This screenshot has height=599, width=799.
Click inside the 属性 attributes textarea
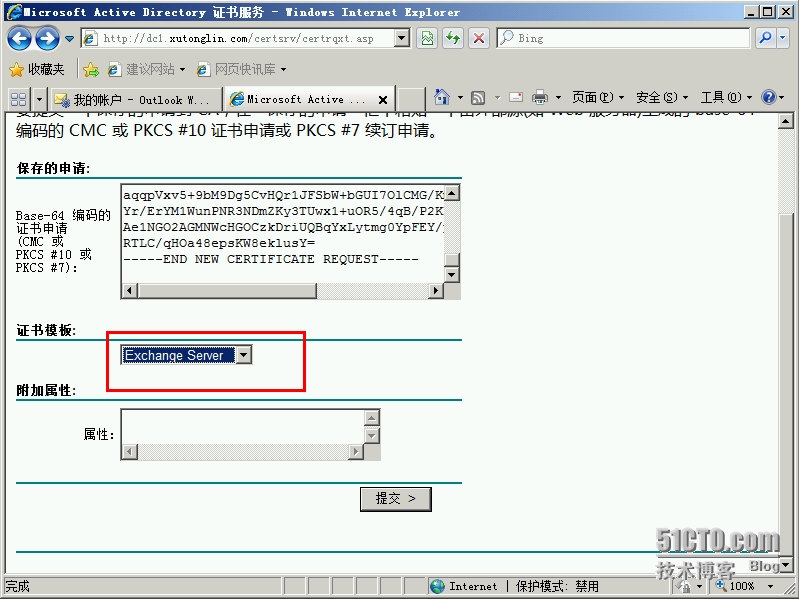(243, 427)
